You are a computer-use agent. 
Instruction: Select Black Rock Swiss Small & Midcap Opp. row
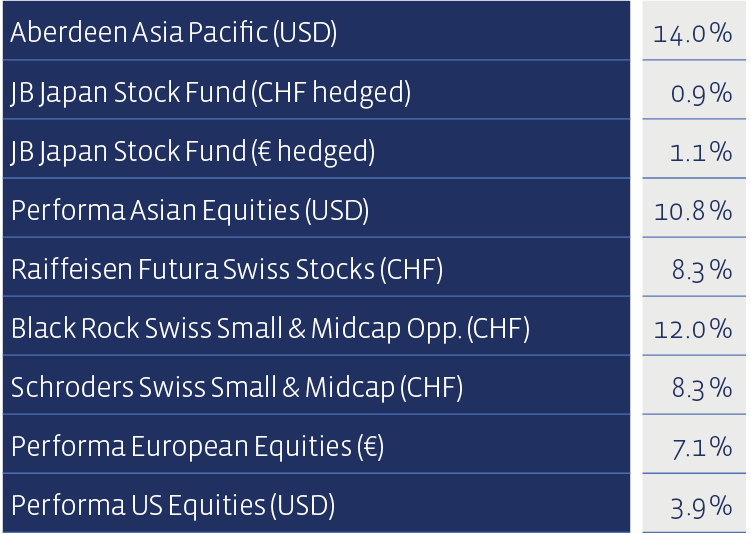click(316, 326)
